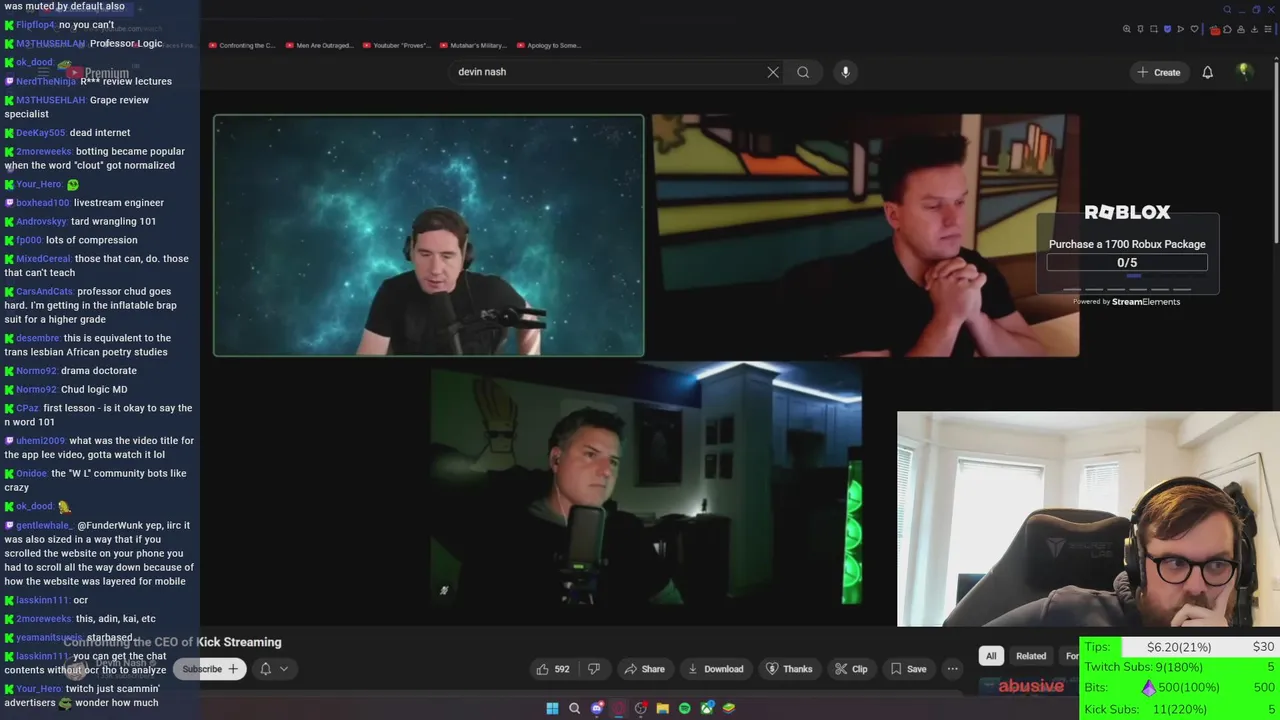1280x720 pixels.
Task: Click the browser pin icon
Action: (x=1140, y=29)
